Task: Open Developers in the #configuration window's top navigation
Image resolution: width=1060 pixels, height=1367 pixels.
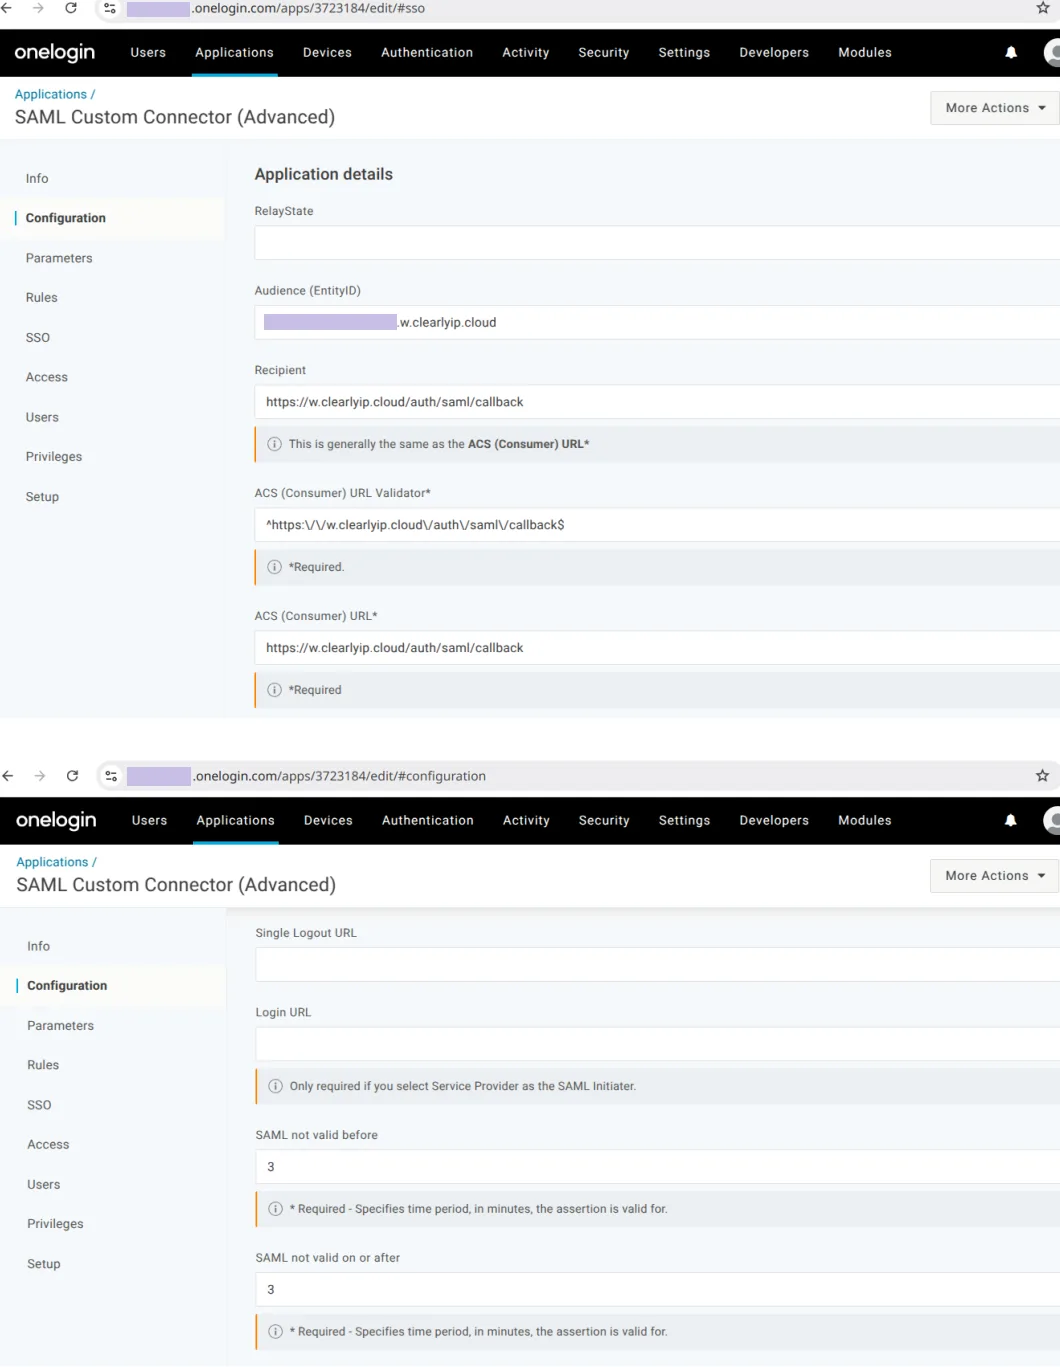Action: (774, 821)
